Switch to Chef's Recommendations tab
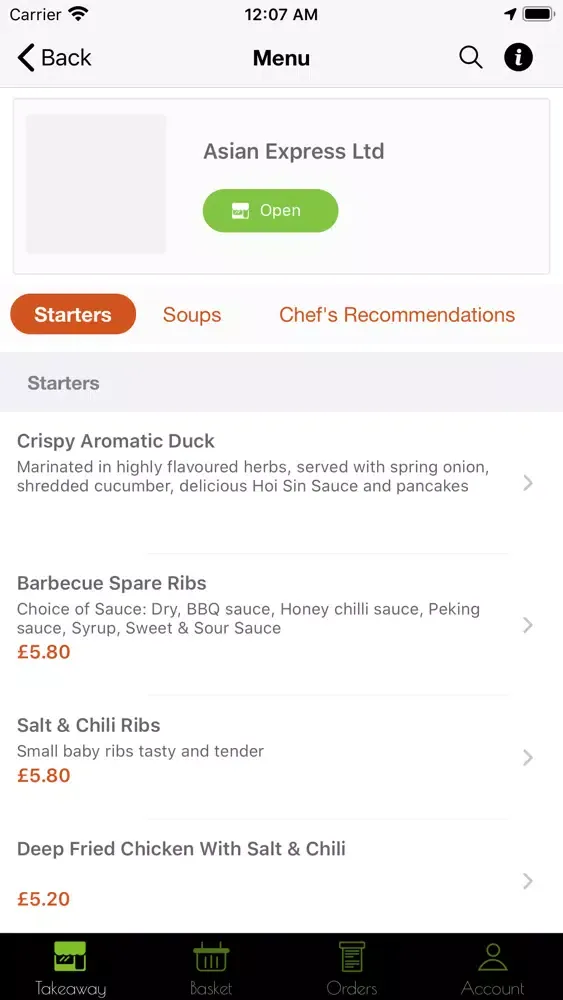The width and height of the screenshot is (563, 1000). [x=397, y=314]
